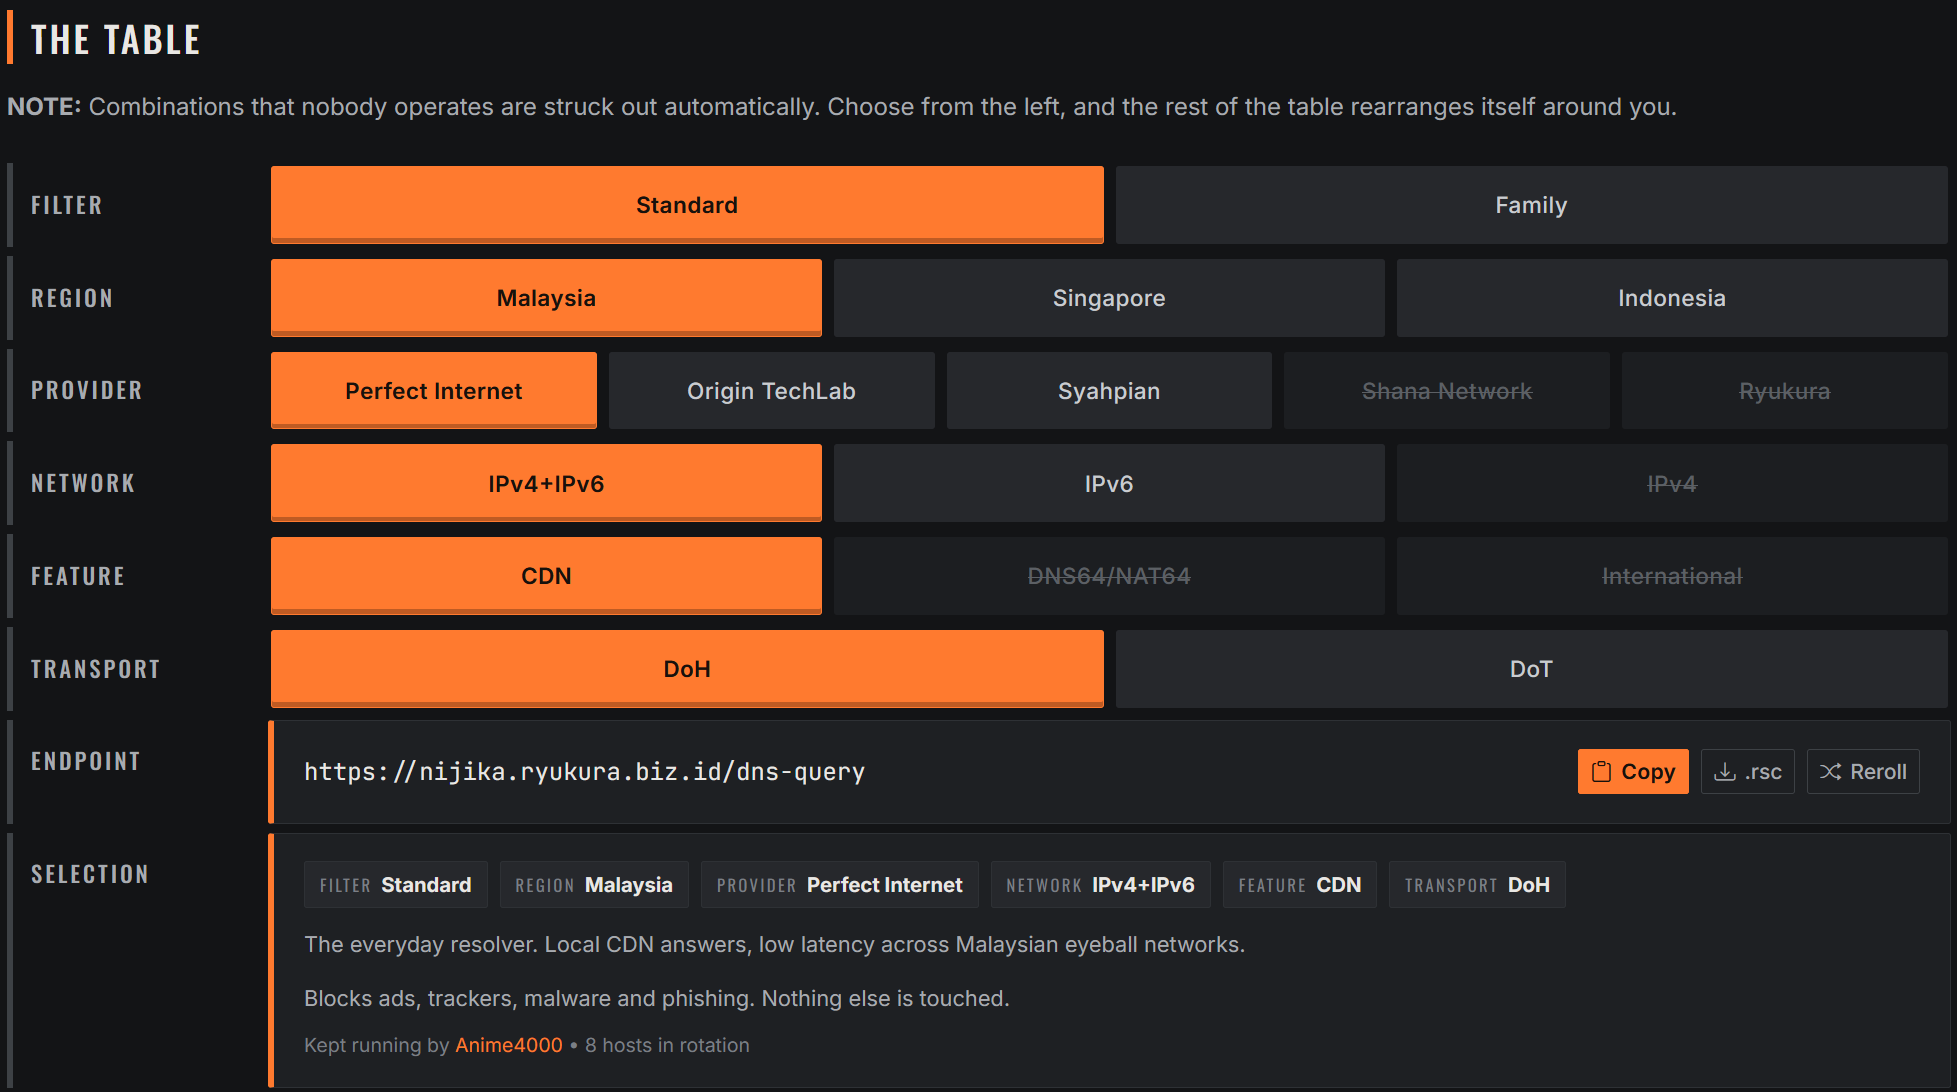
Task: Select the IPv6 network option
Action: 1109,484
